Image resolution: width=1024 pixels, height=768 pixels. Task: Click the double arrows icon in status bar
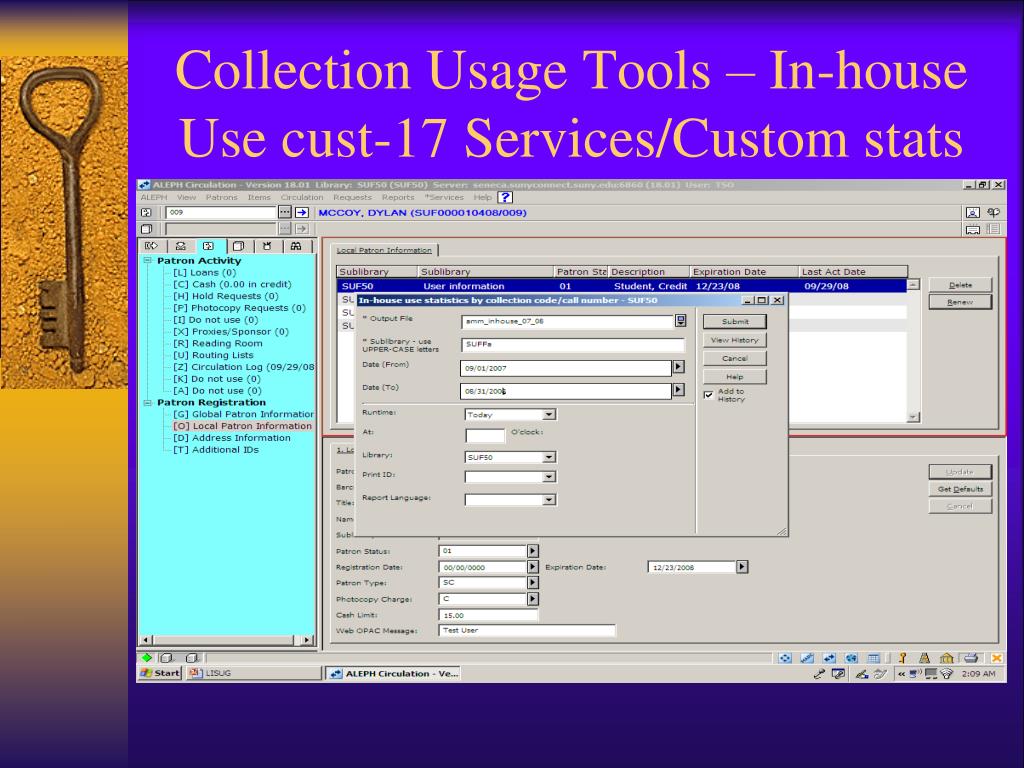click(x=829, y=658)
